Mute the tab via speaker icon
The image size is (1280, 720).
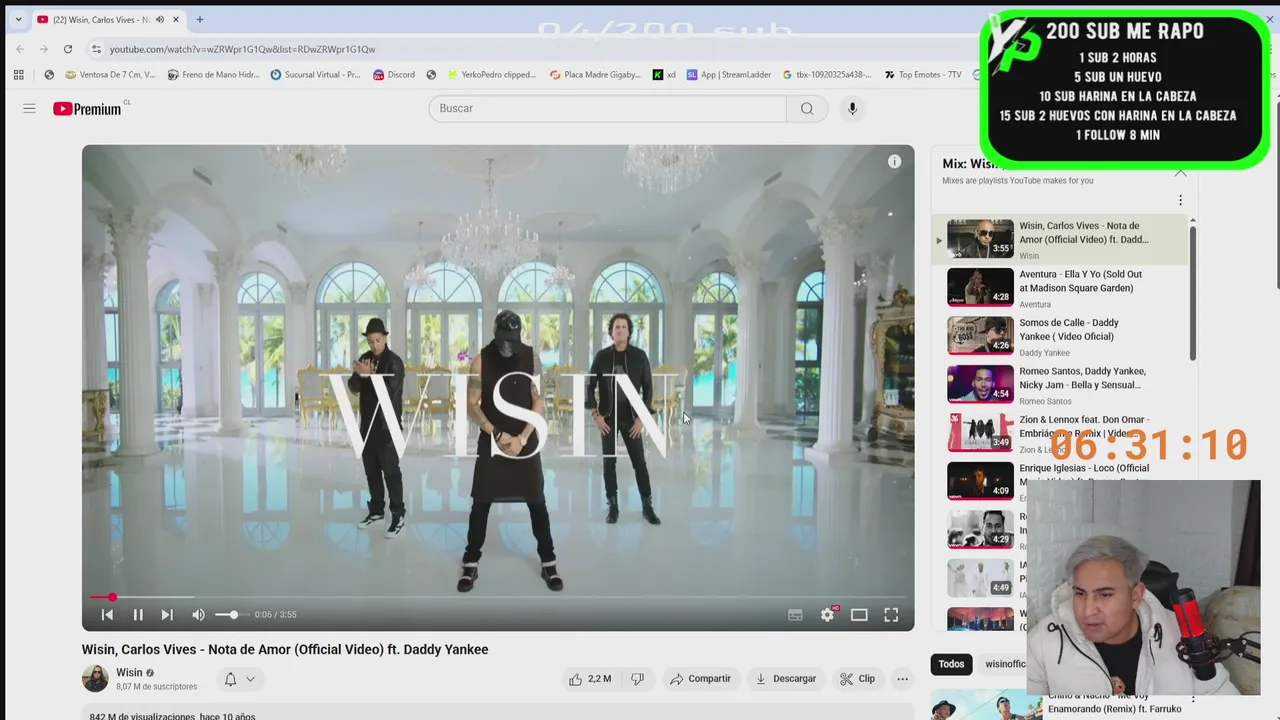(x=160, y=19)
